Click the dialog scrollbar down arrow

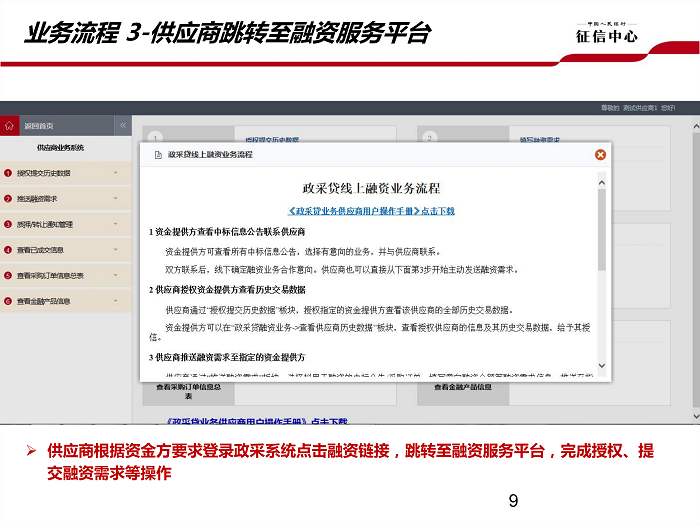[x=600, y=366]
